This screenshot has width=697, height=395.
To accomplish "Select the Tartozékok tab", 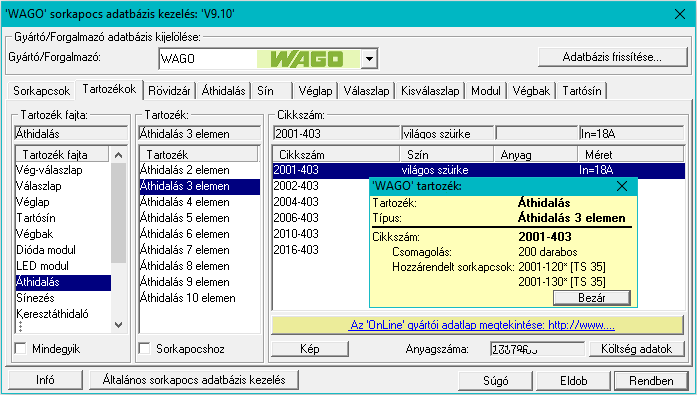I will tap(109, 89).
